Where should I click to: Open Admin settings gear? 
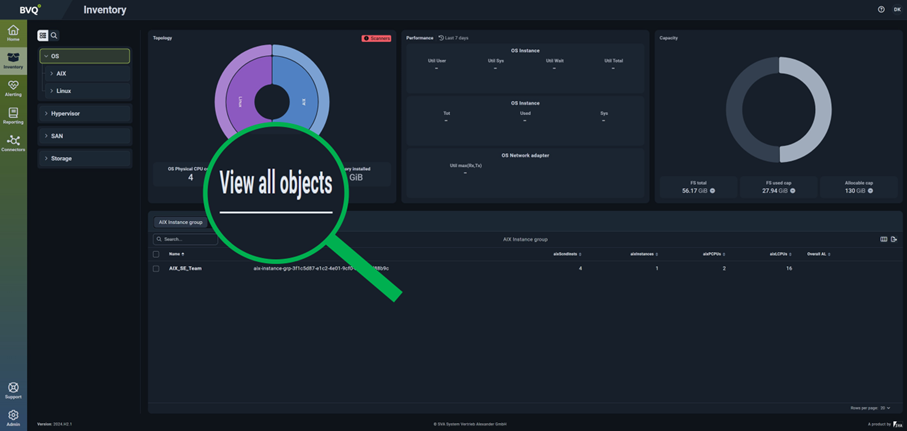pyautogui.click(x=13, y=416)
